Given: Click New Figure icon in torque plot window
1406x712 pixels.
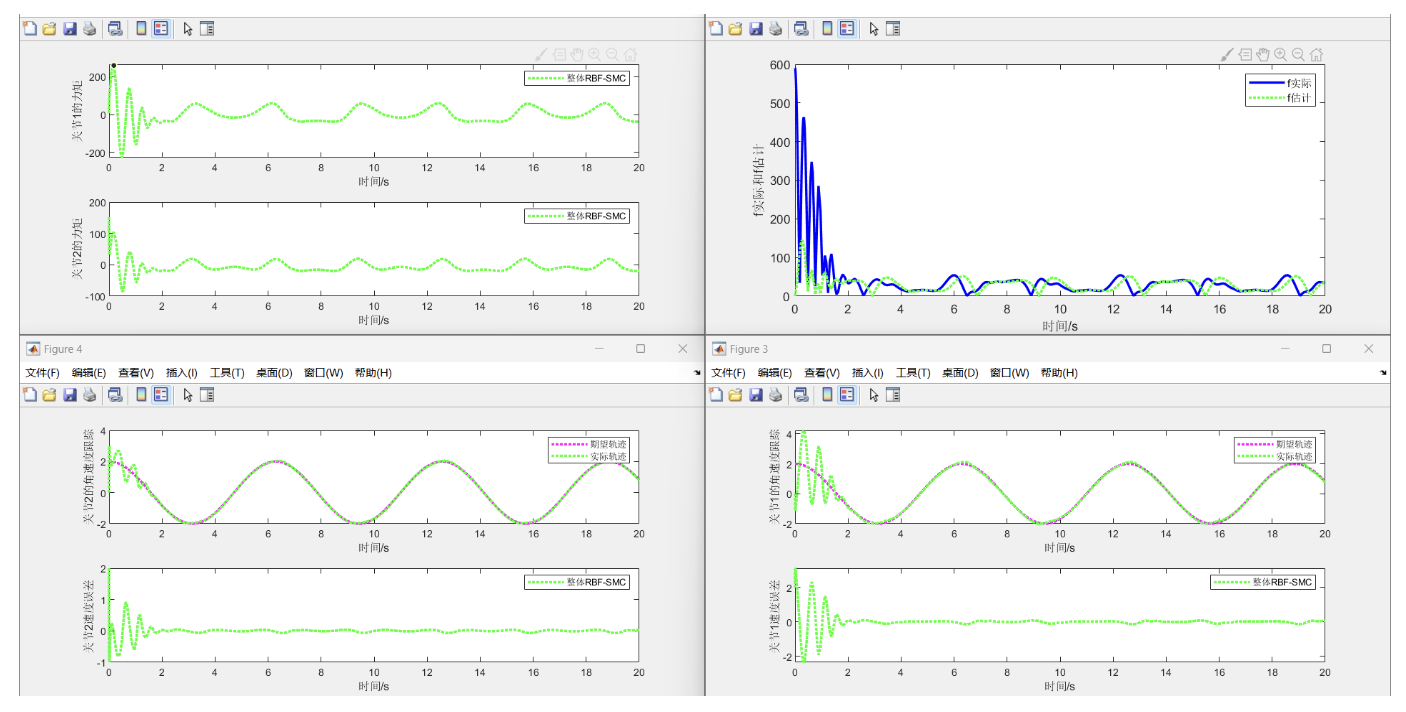Looking at the screenshot, I should 29,29.
